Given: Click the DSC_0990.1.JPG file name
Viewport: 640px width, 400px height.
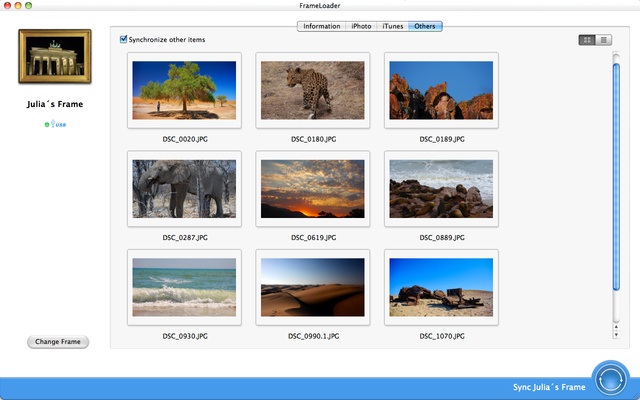Looking at the screenshot, I should 313,336.
